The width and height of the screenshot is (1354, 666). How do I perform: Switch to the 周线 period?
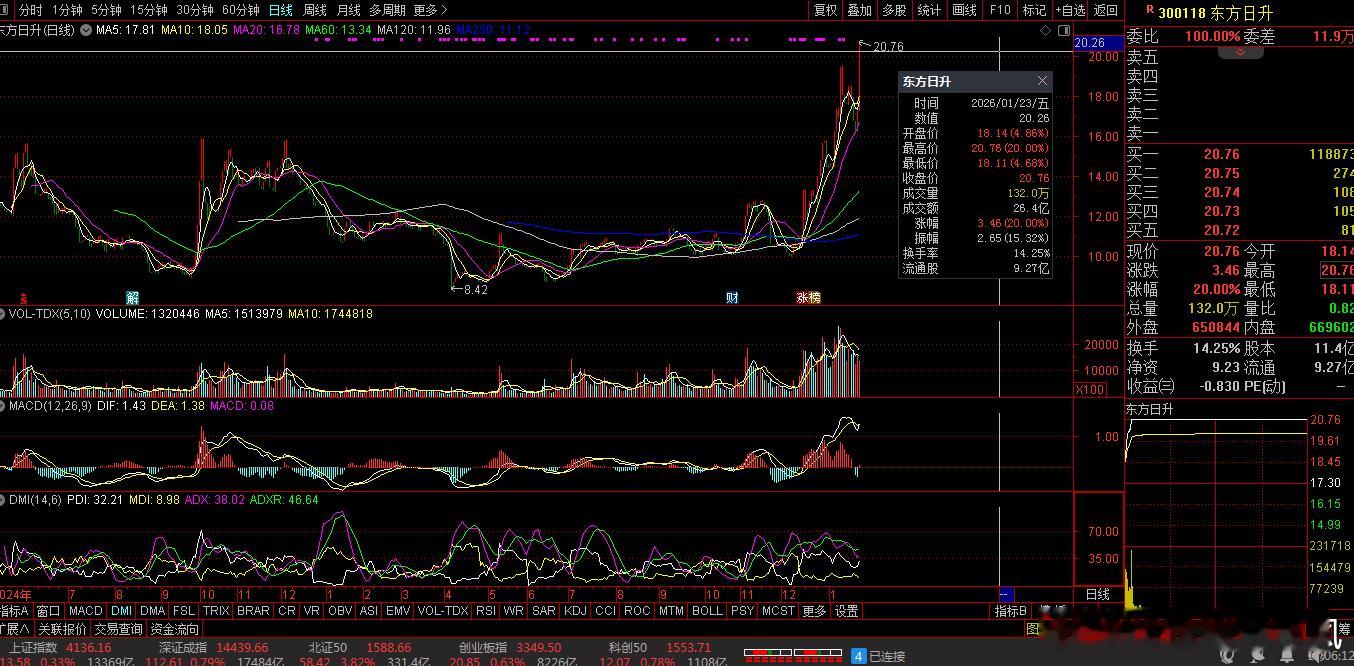tap(315, 10)
